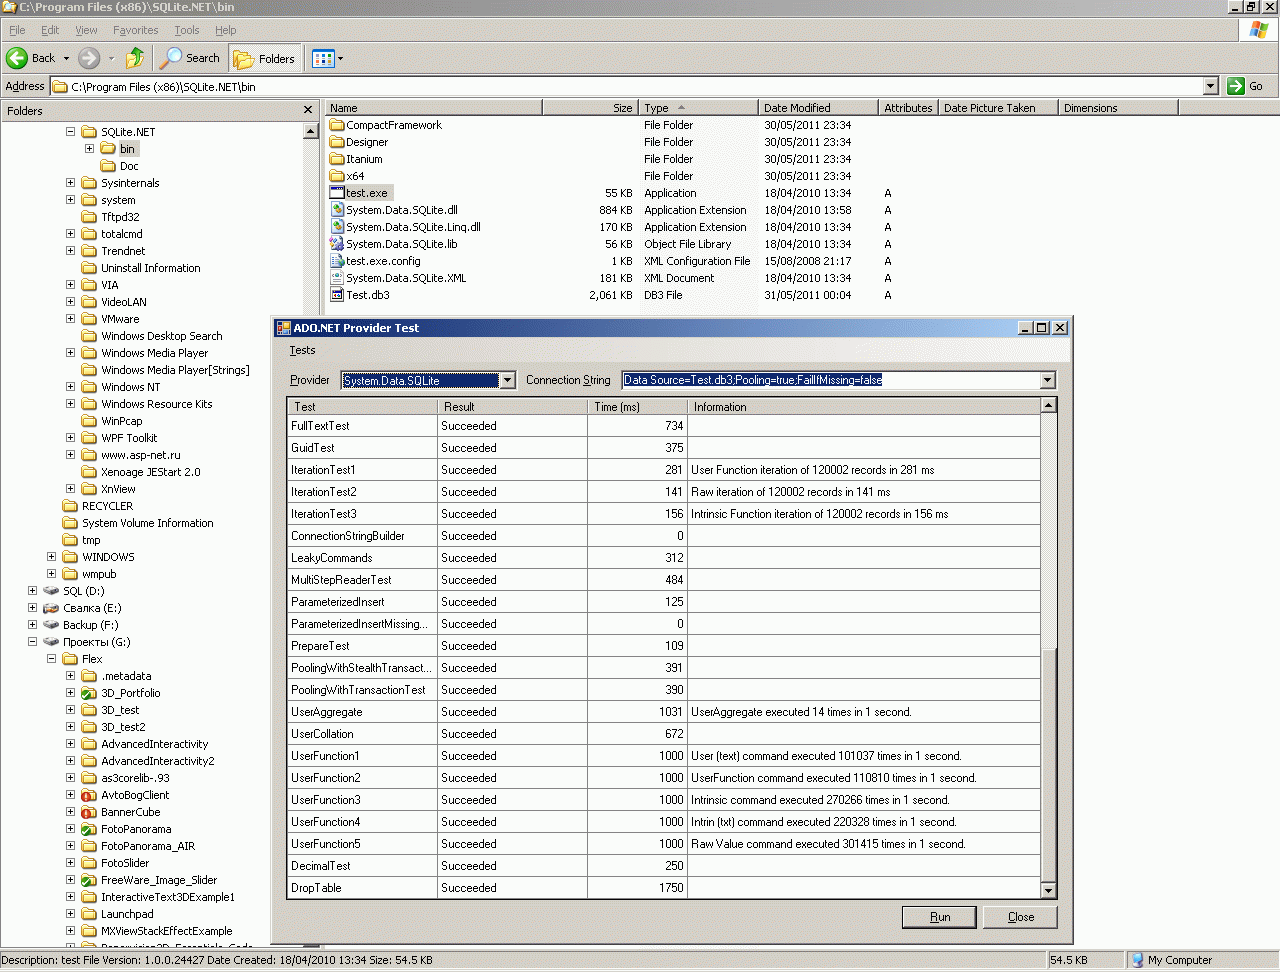
Task: Select the System.Data.SQLite.lib file icon
Action: 337,244
